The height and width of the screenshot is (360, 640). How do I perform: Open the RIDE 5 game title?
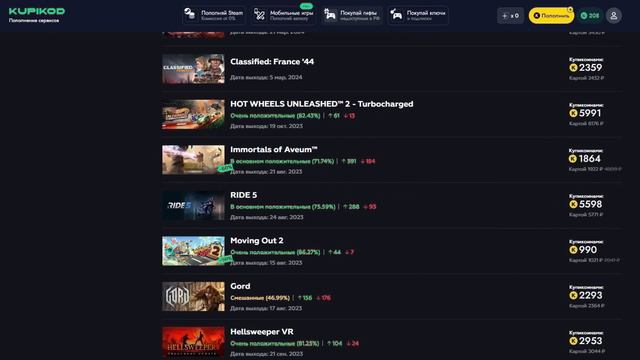244,195
